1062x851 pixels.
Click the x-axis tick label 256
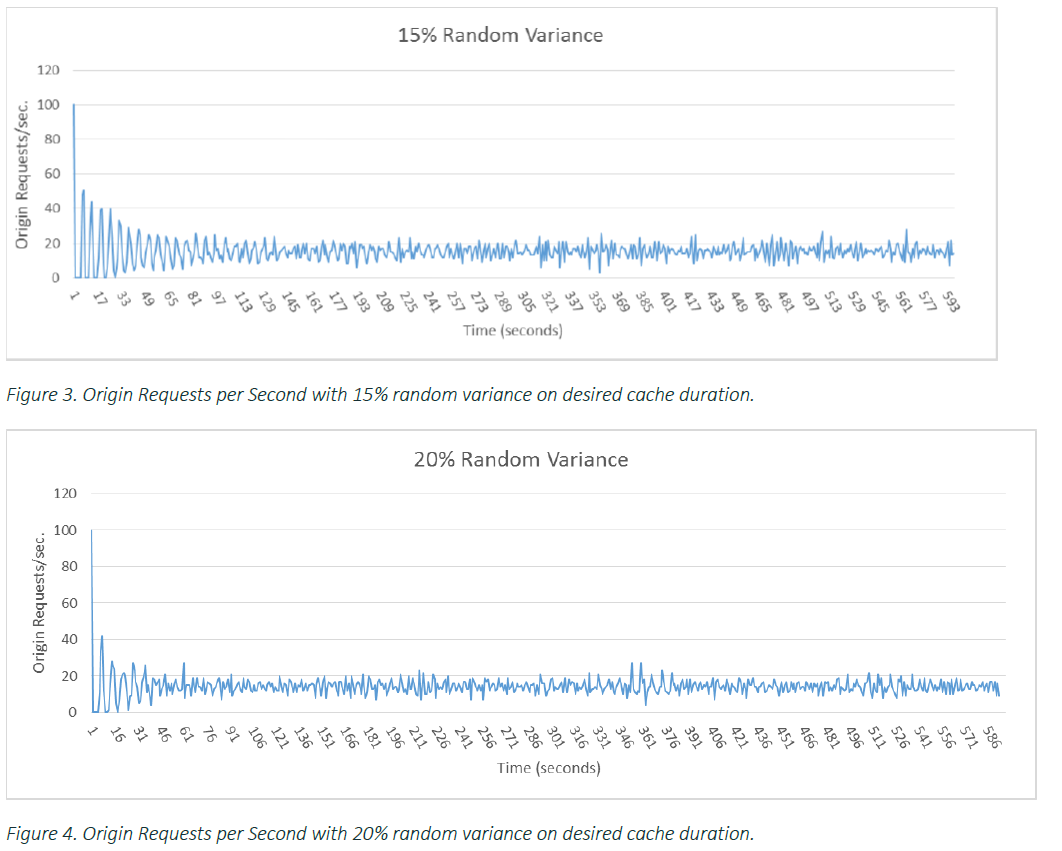click(486, 738)
